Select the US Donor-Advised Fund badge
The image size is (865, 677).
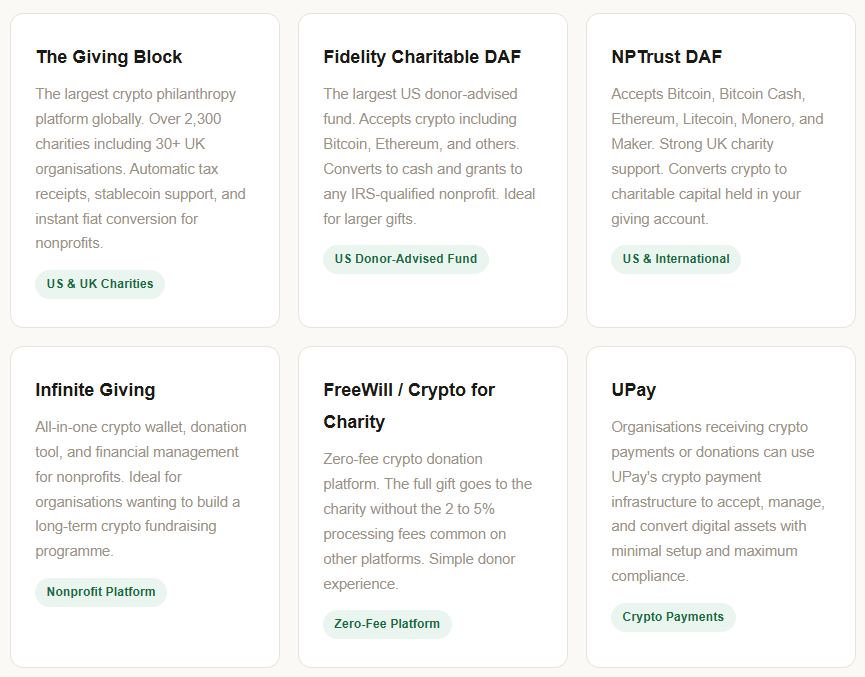[x=405, y=259]
